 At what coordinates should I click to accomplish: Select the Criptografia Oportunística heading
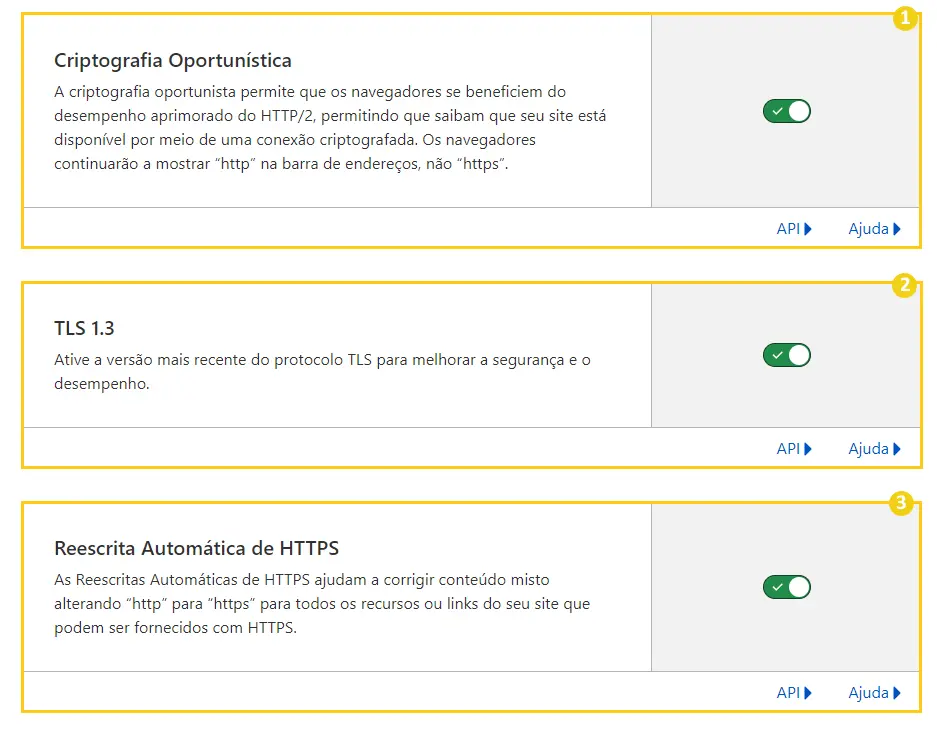(173, 61)
